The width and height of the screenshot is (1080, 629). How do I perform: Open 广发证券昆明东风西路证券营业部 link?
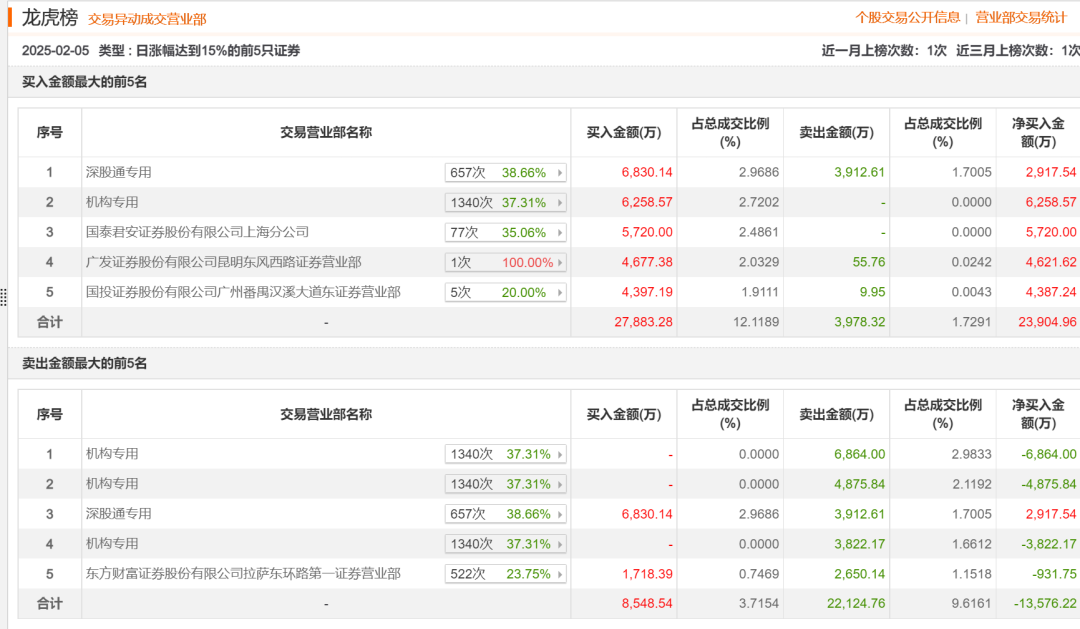click(223, 262)
